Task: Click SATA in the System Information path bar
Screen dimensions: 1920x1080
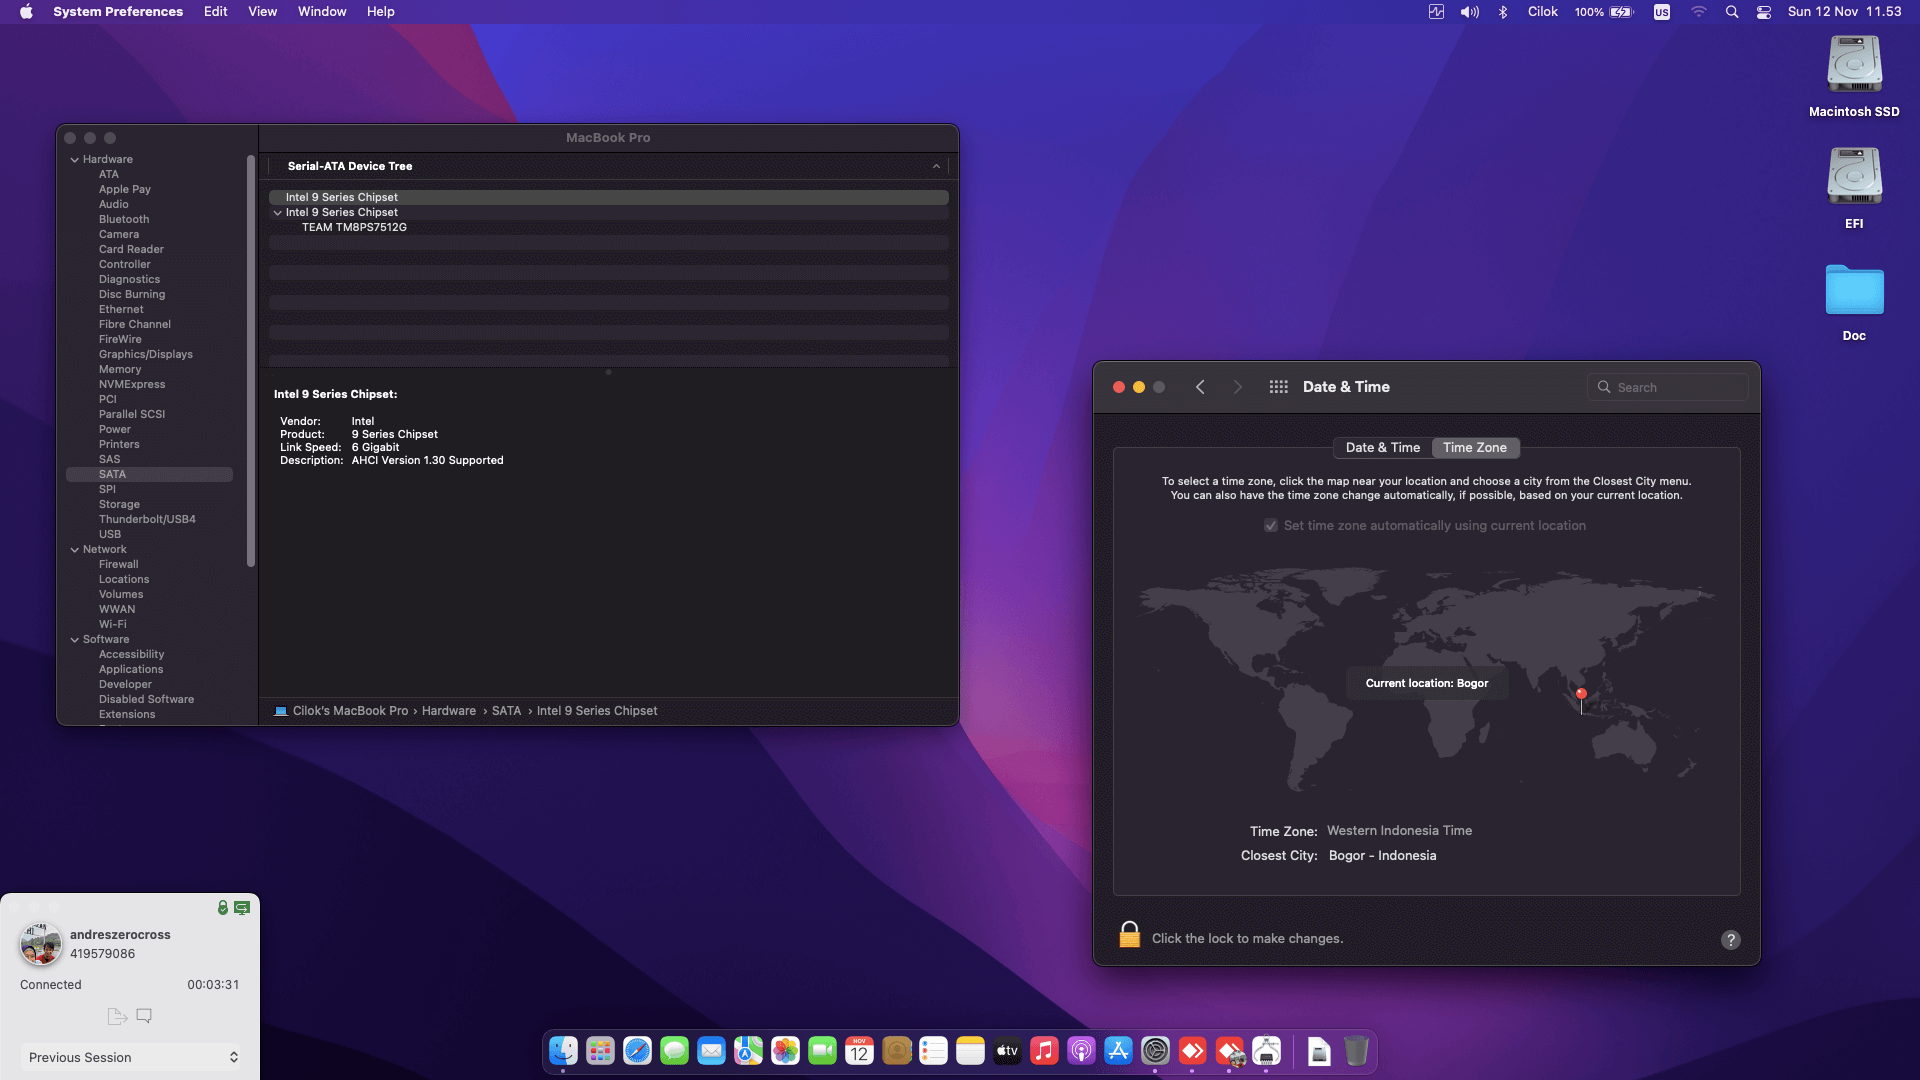Action: [507, 711]
